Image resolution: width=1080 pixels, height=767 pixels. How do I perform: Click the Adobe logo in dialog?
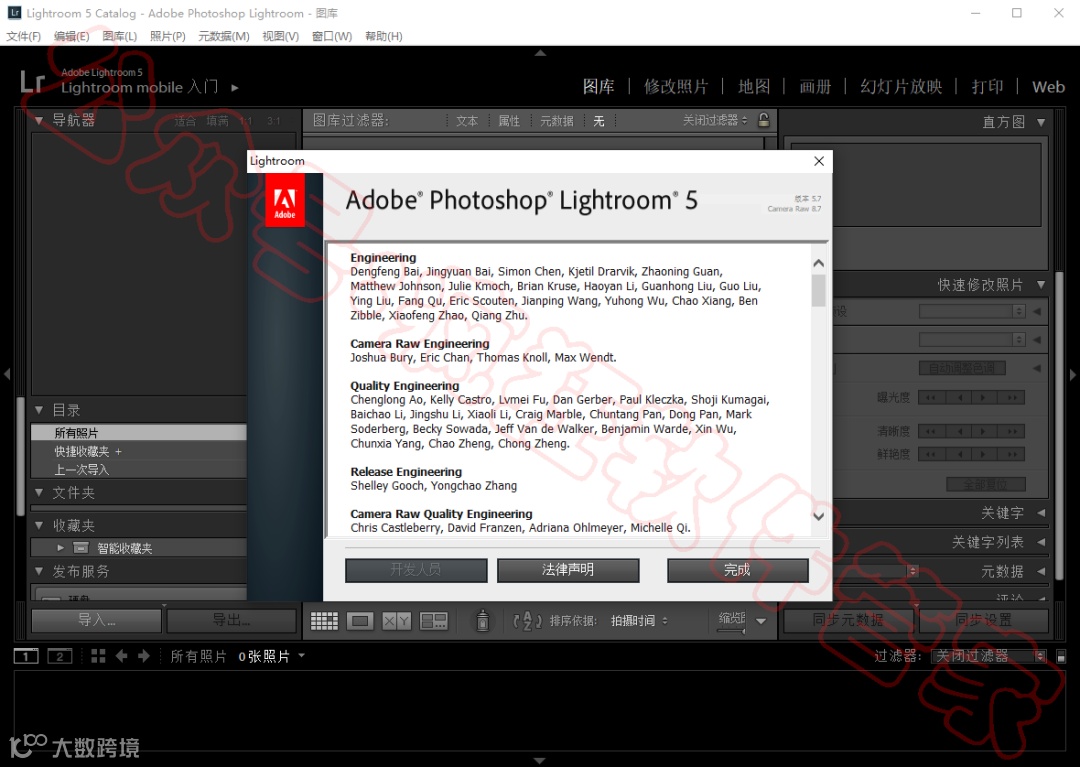click(284, 200)
